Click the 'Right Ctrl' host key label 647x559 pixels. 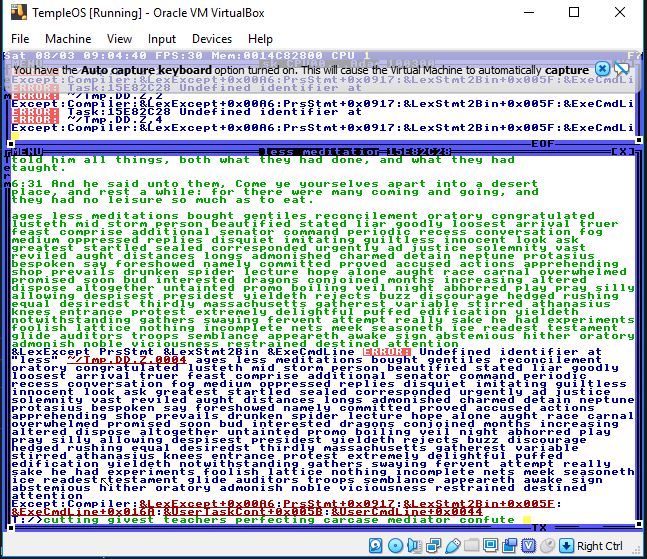(x=600, y=546)
